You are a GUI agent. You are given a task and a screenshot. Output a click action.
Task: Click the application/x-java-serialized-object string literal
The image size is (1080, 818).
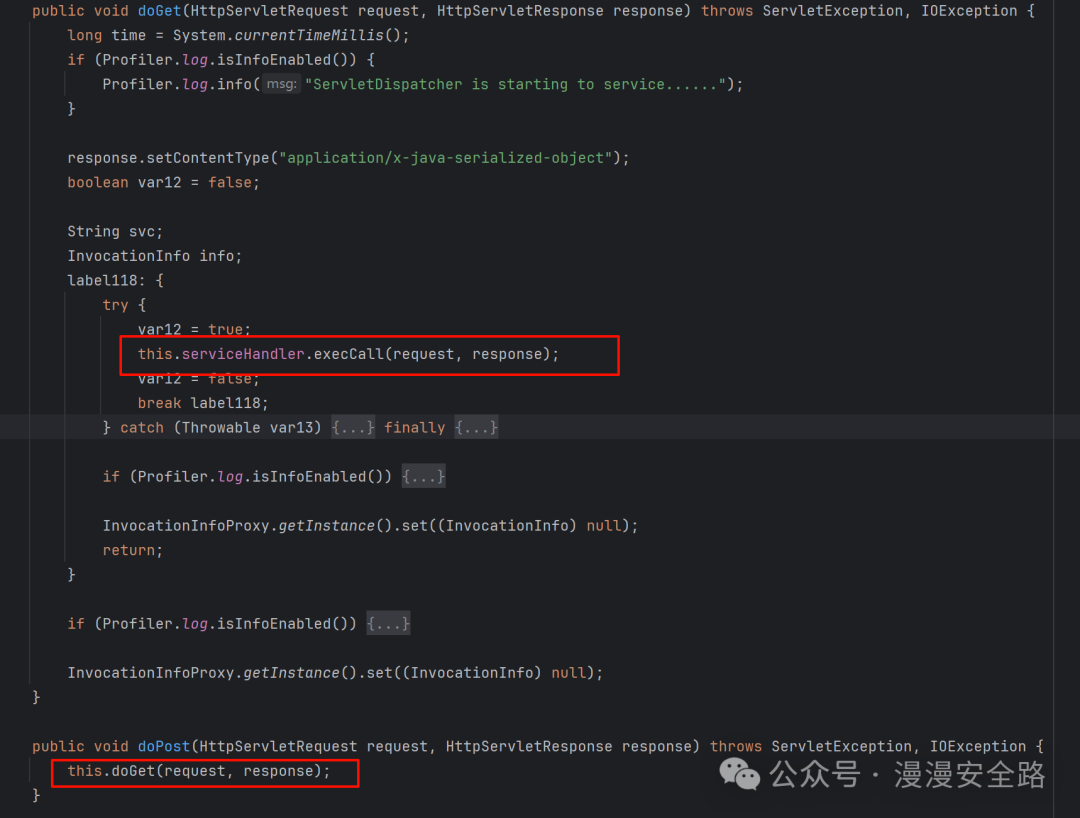pyautogui.click(x=444, y=158)
